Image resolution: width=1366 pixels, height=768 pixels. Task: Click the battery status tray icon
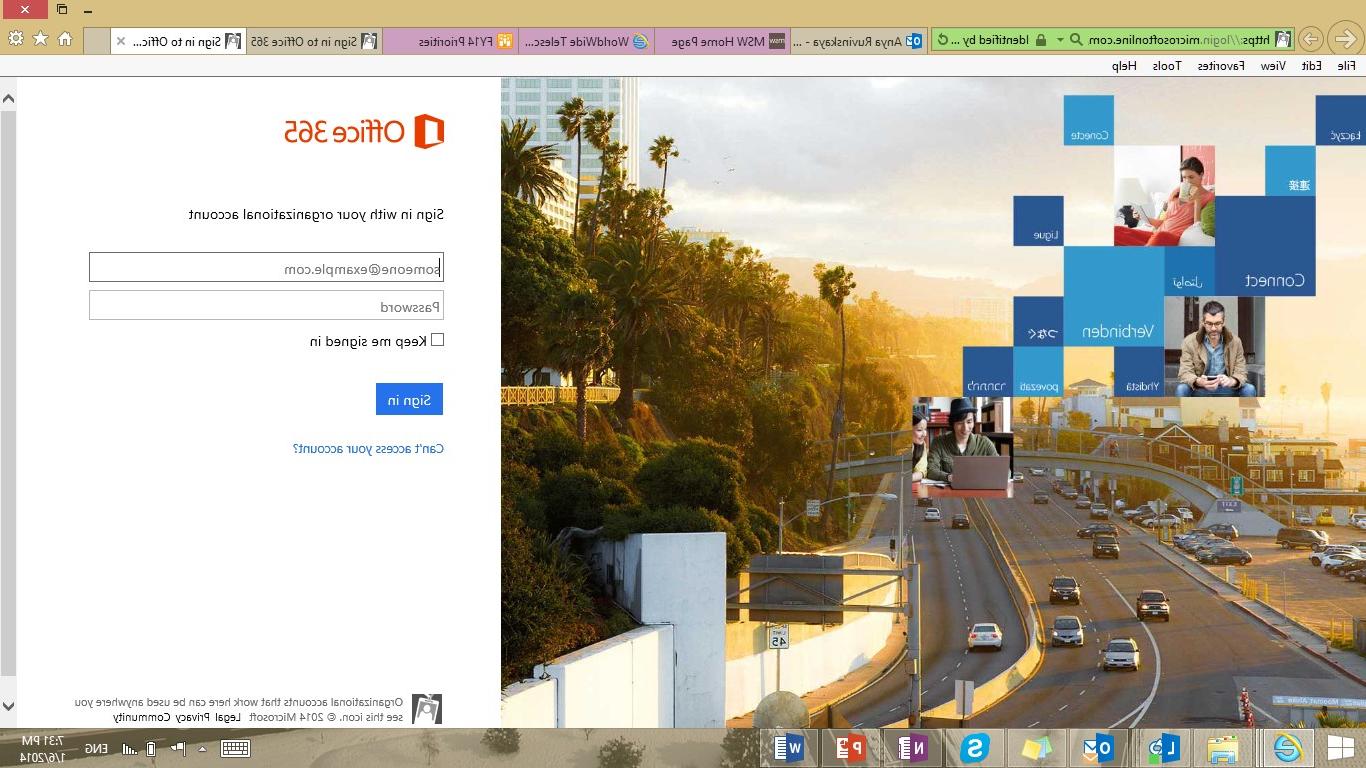click(x=151, y=748)
